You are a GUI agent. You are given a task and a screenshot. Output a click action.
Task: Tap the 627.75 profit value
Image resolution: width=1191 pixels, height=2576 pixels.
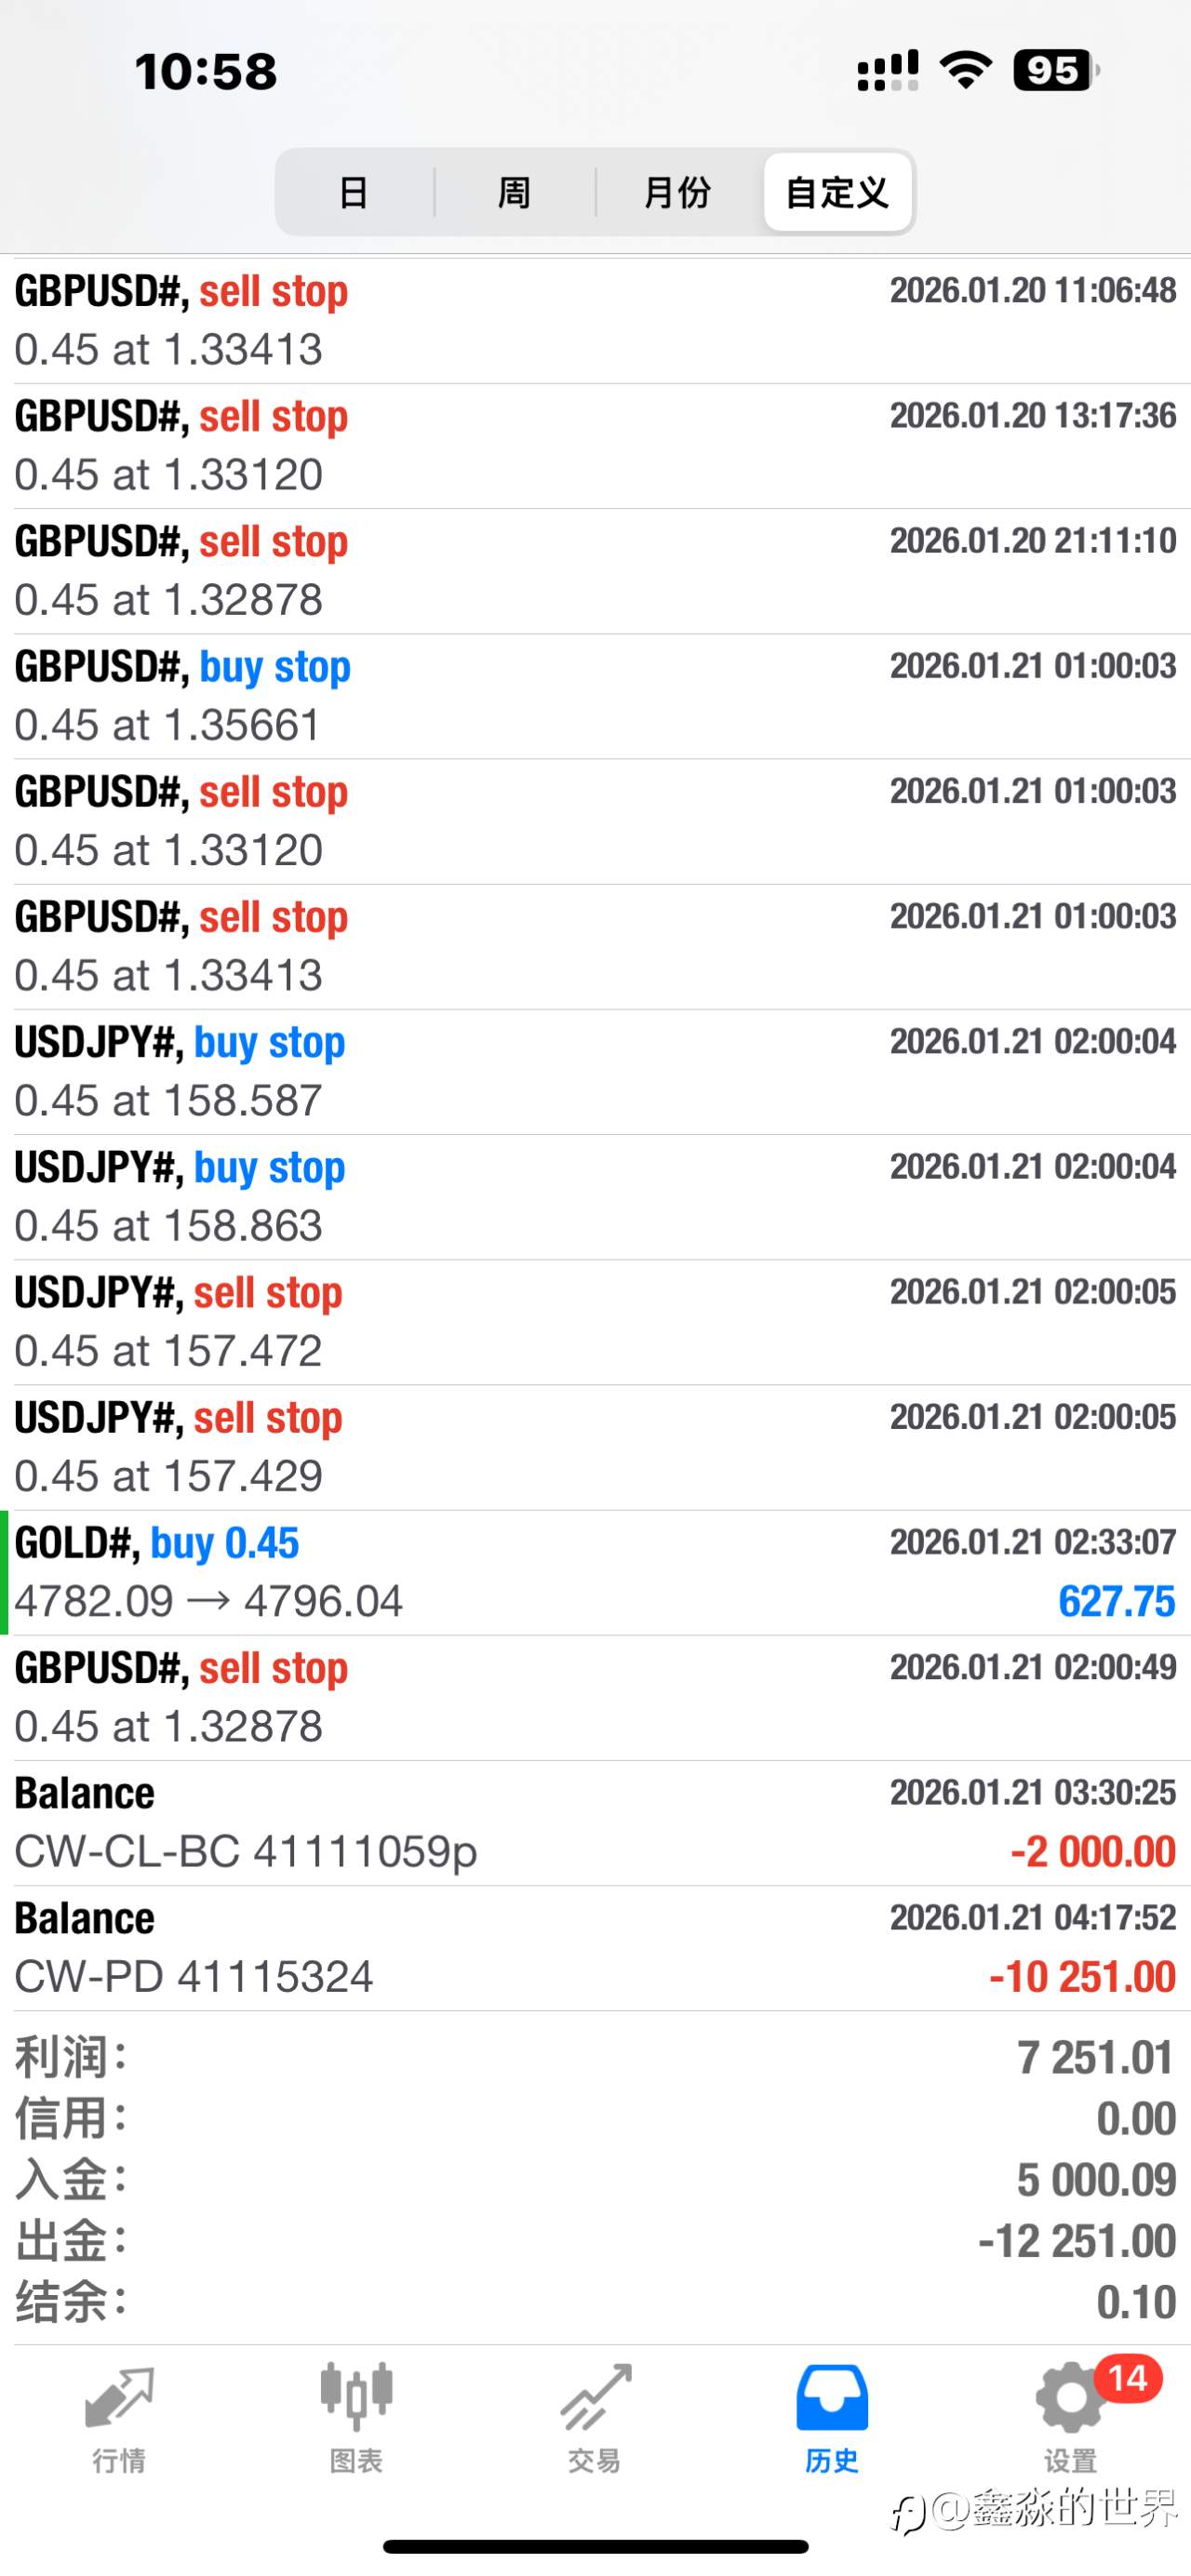pos(1116,1601)
